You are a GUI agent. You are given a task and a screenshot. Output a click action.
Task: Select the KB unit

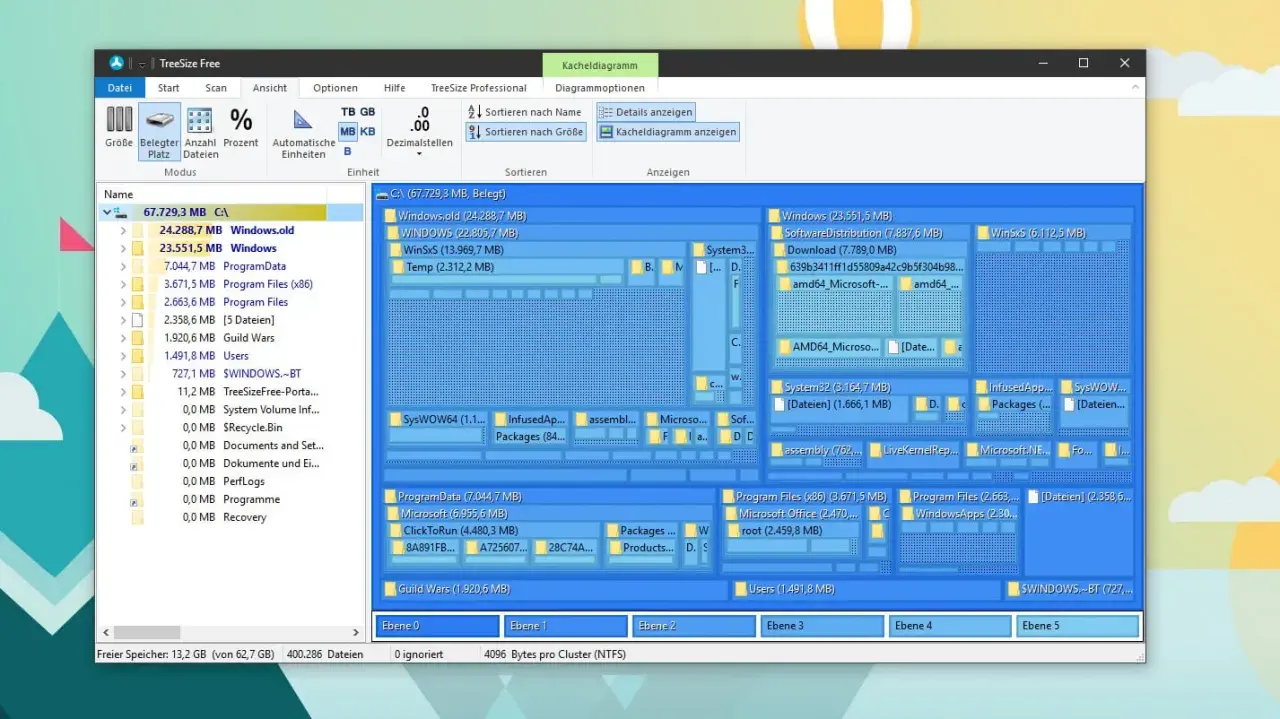tap(367, 131)
